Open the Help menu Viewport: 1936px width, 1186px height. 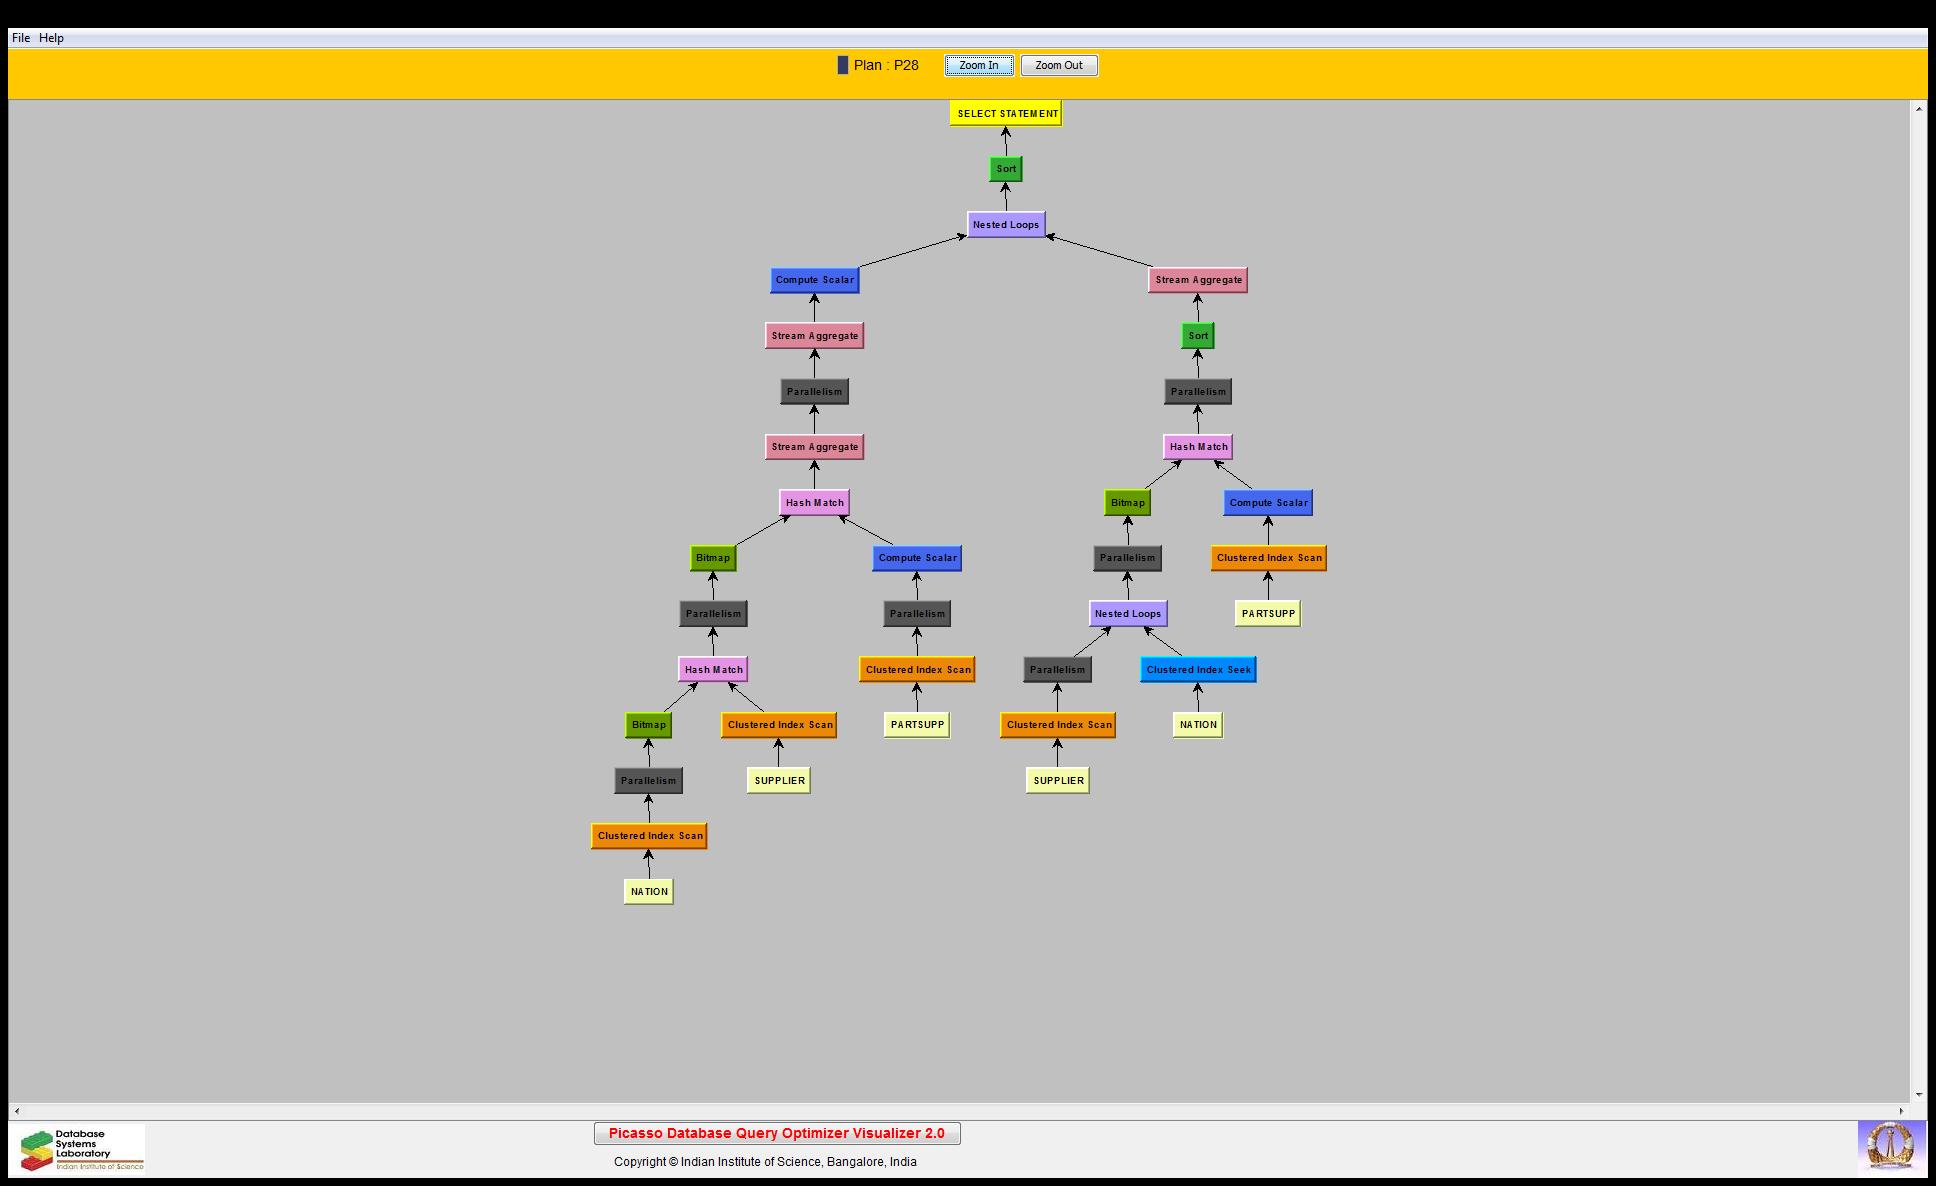pyautogui.click(x=51, y=38)
